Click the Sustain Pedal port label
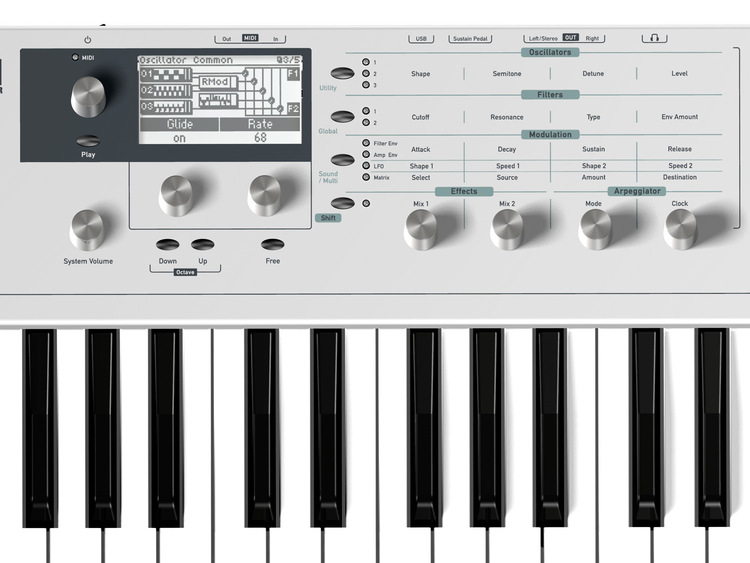 coord(470,39)
